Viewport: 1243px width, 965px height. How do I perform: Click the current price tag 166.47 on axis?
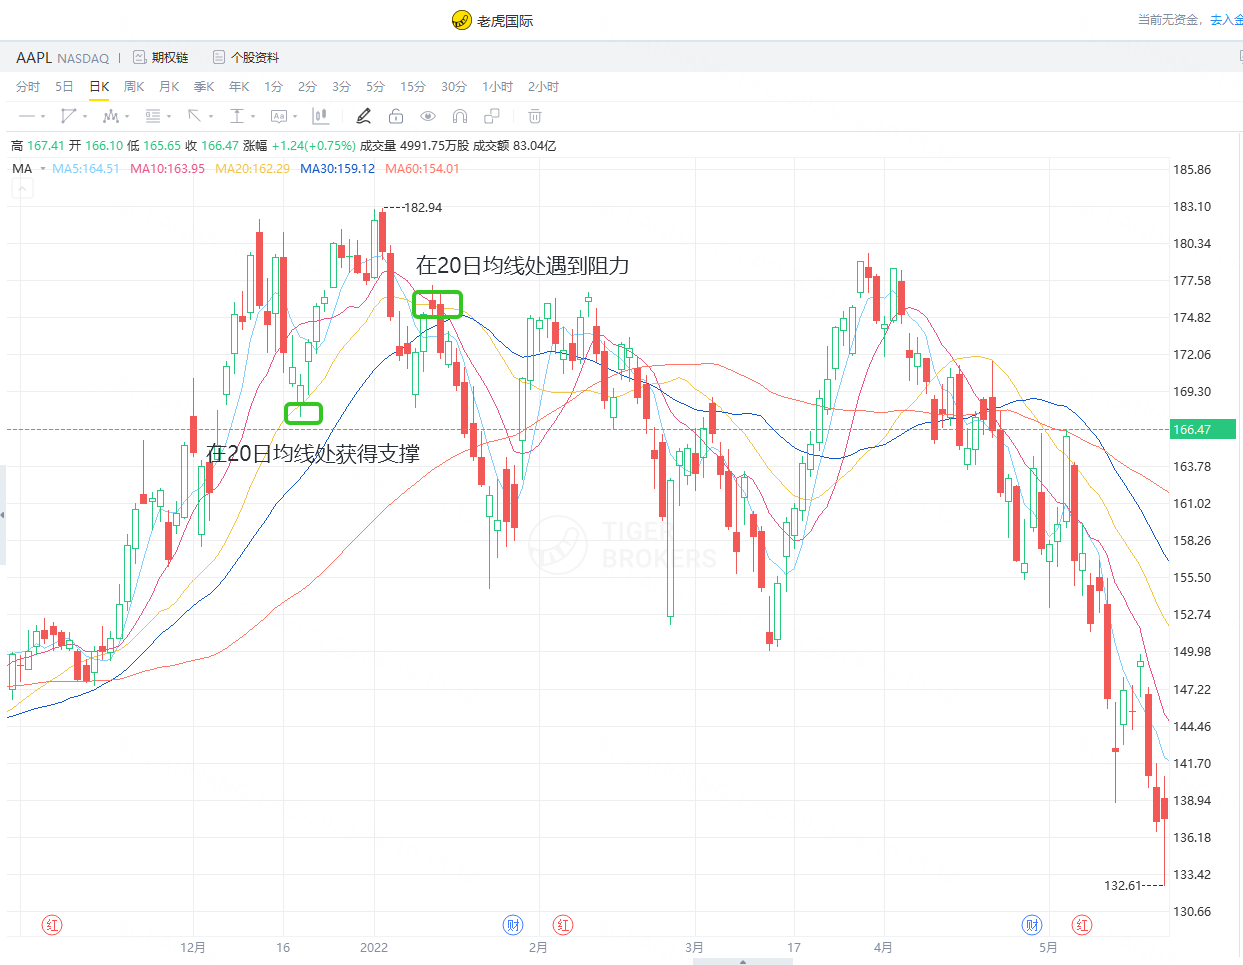(1203, 430)
